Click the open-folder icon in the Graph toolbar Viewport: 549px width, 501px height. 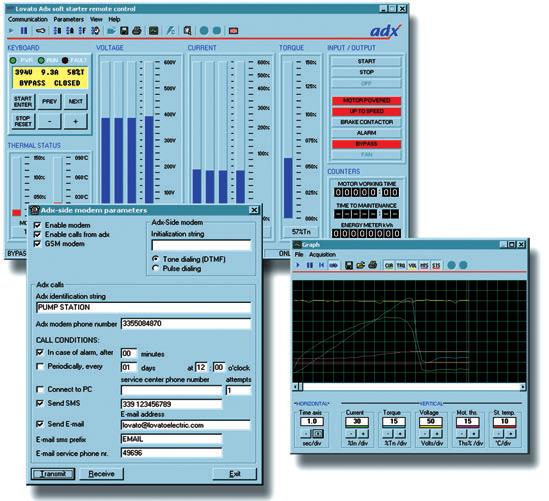360,265
